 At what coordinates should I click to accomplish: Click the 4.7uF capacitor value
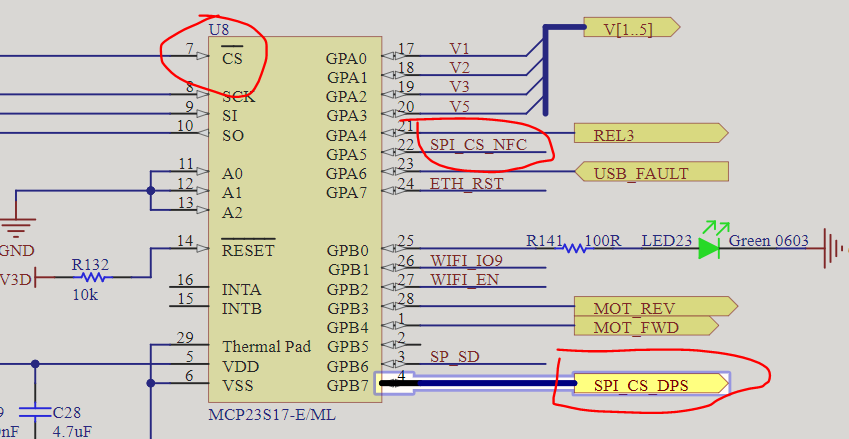[71, 433]
